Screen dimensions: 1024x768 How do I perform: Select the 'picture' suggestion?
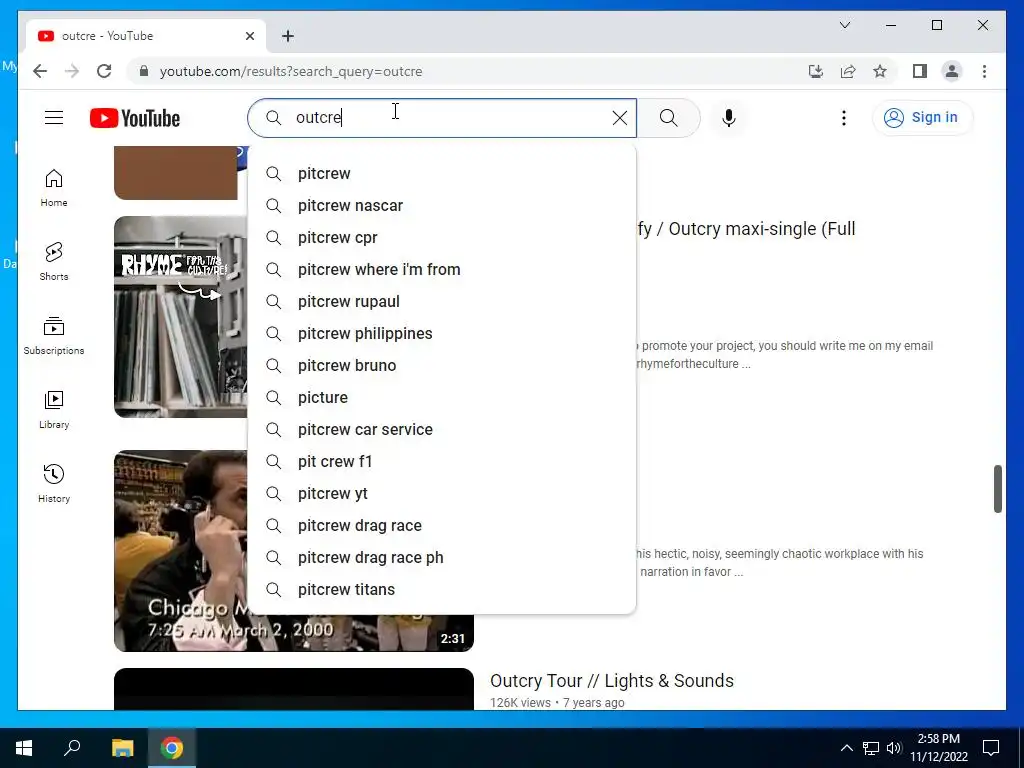[441, 398]
